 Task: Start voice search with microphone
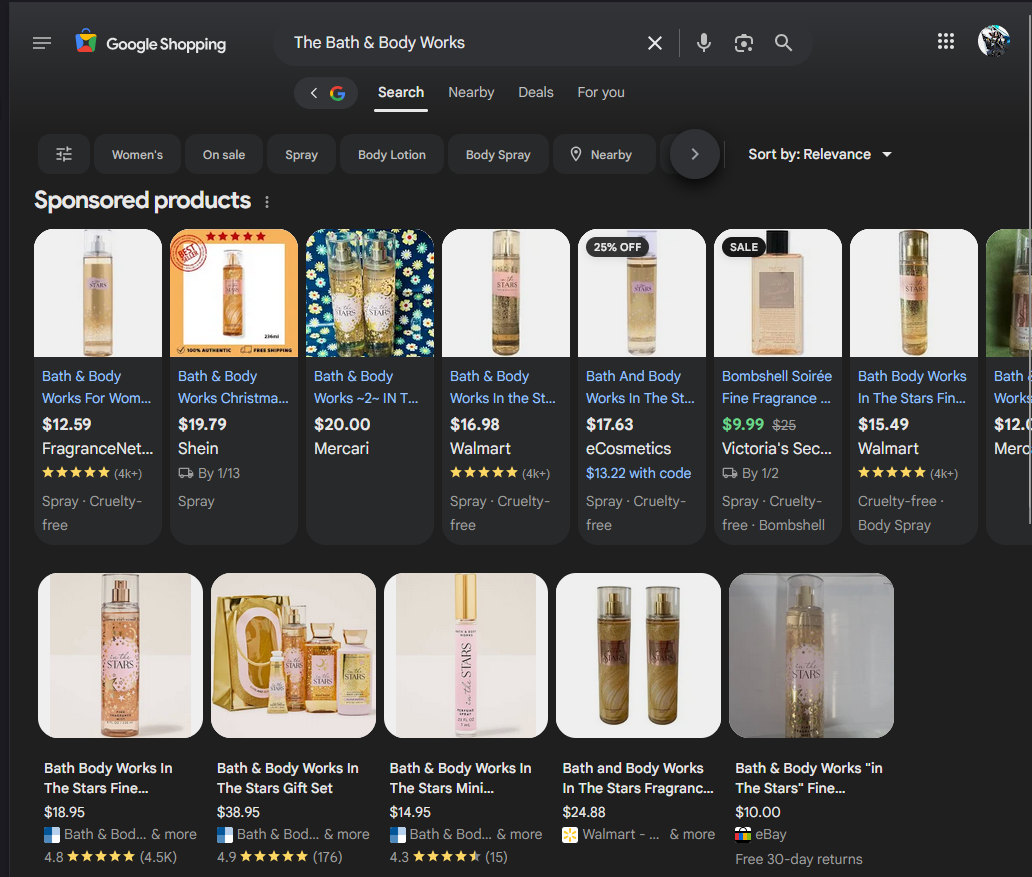(x=704, y=43)
